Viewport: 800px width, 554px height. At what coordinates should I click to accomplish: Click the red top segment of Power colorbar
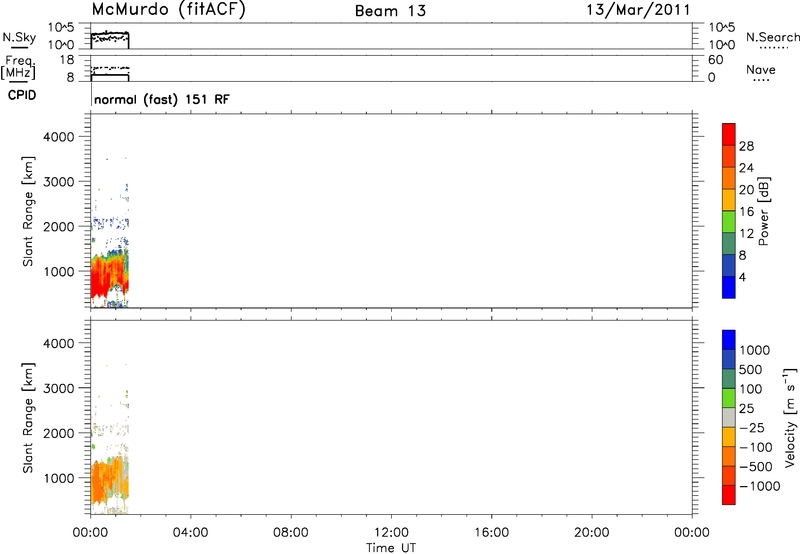tap(729, 134)
